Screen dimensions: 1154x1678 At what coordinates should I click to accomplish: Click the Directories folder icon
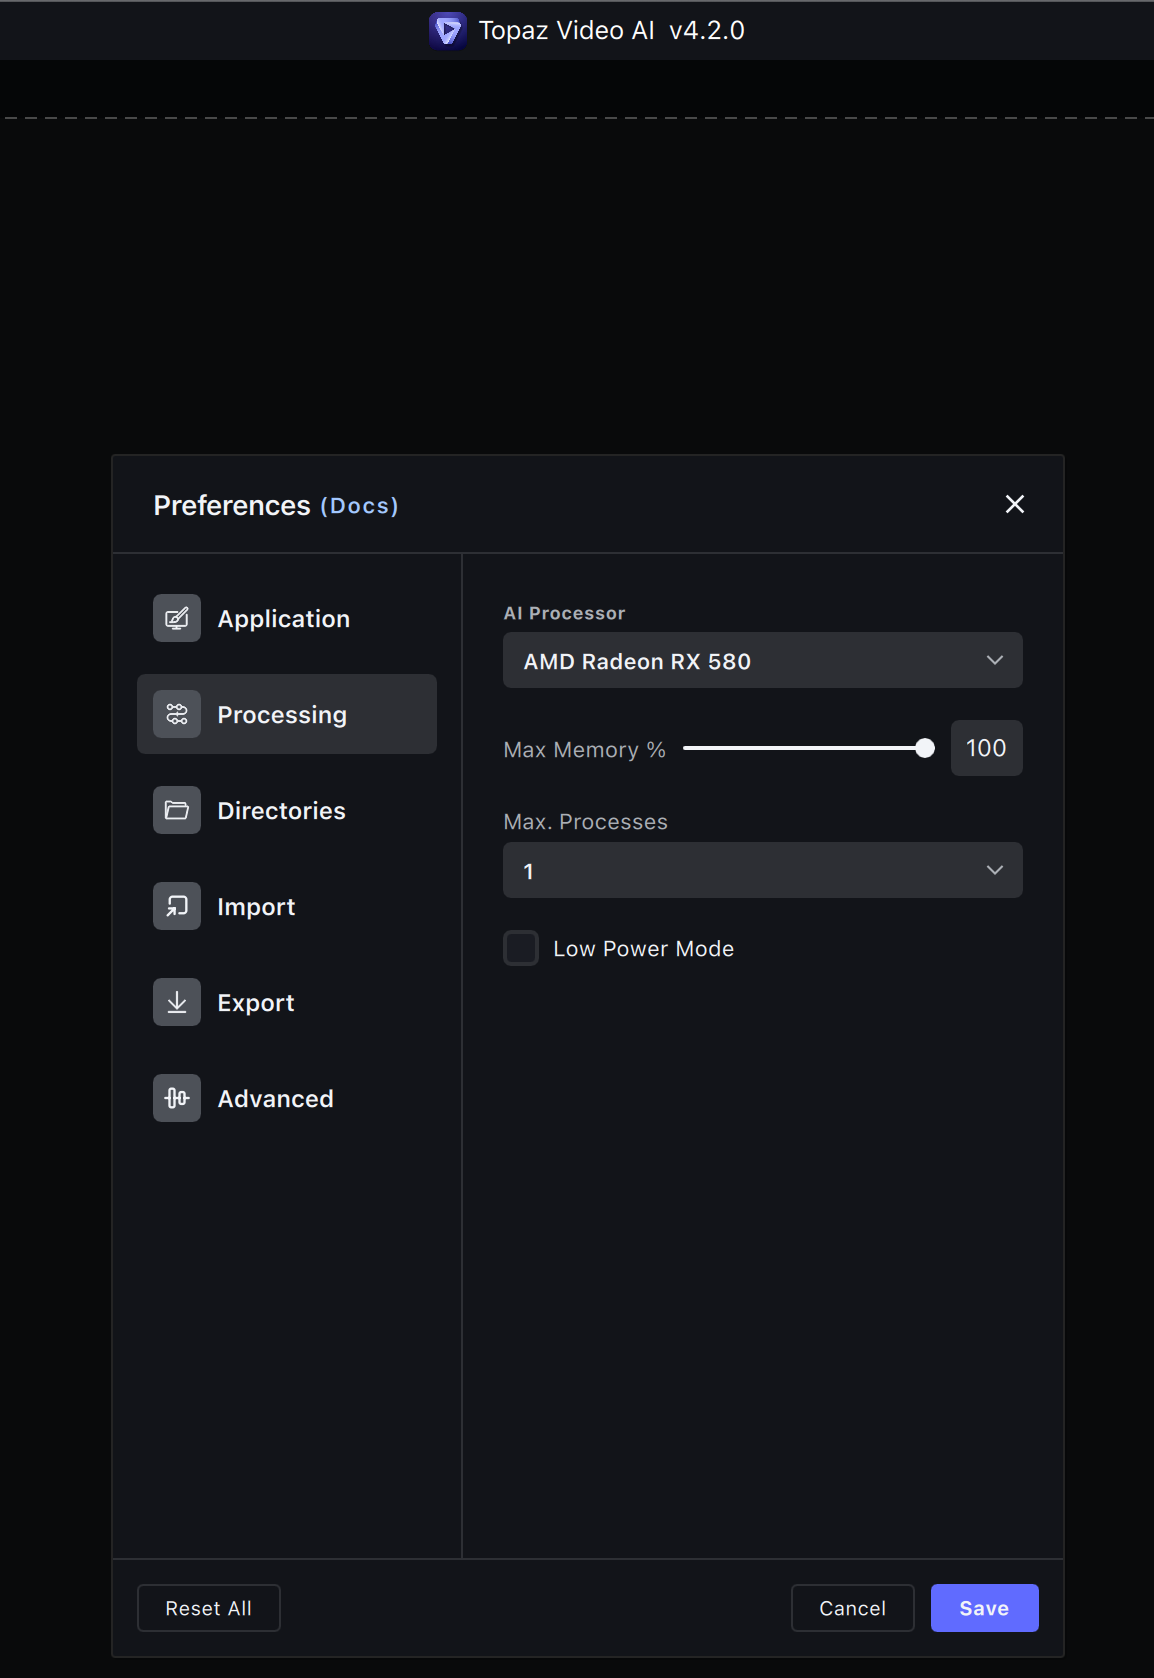[177, 810]
